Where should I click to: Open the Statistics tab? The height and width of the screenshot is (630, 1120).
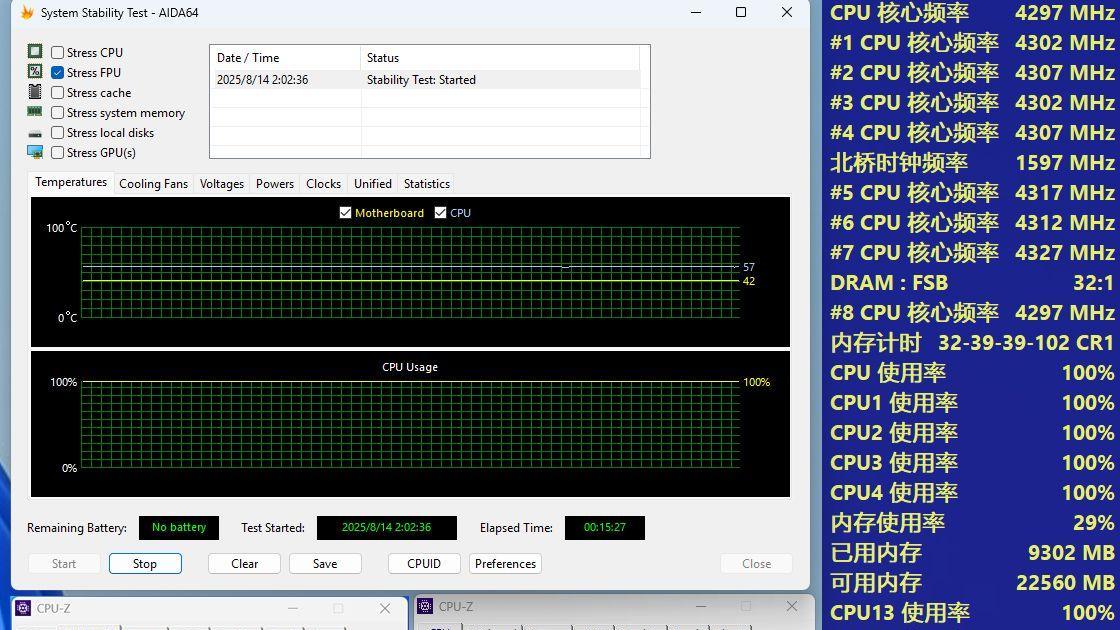tap(426, 184)
